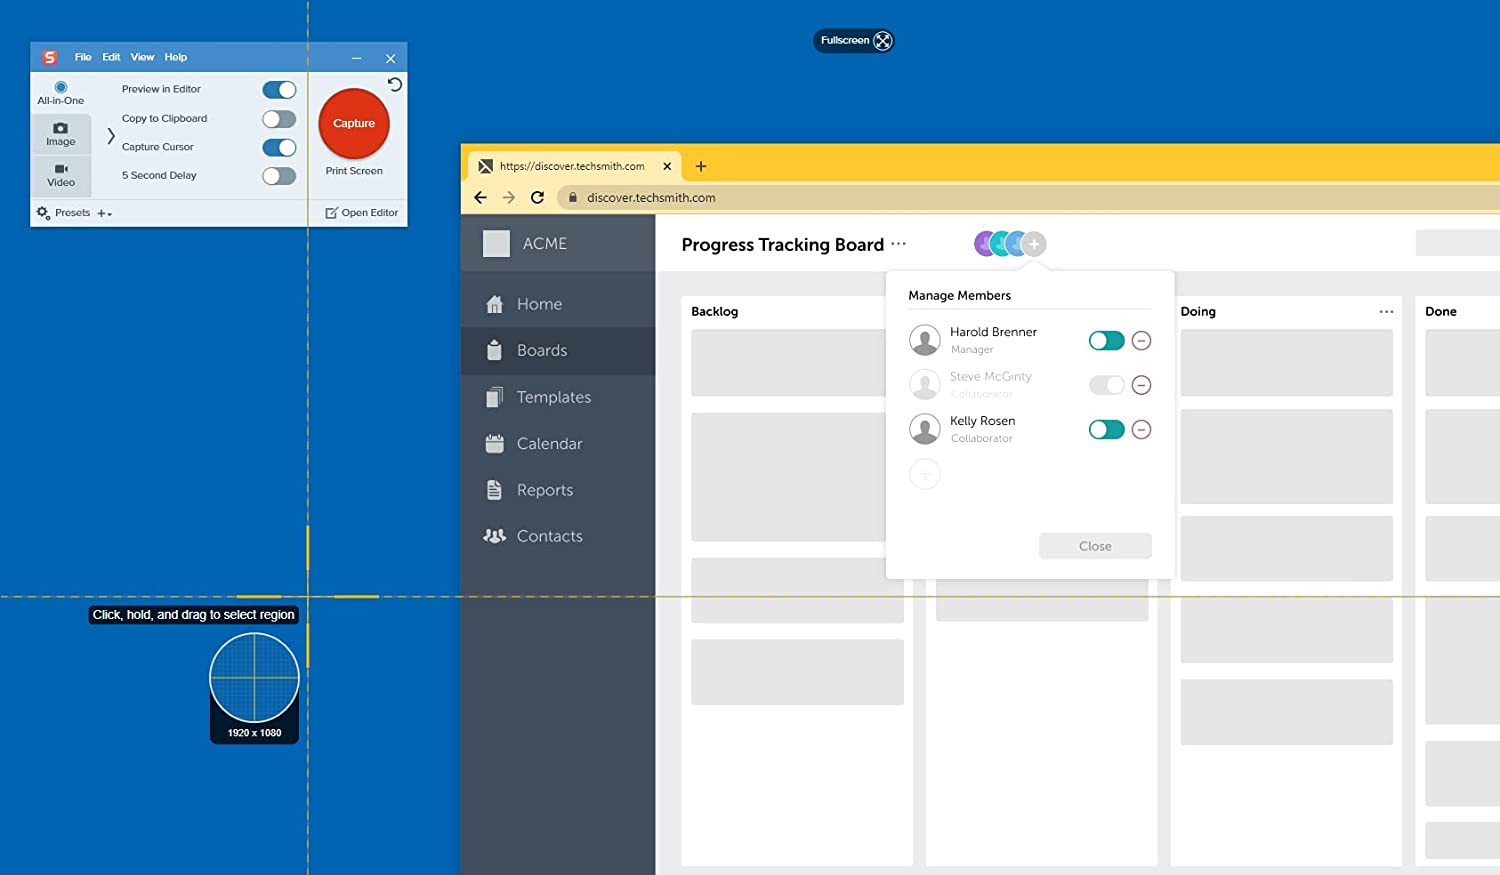Open a new browser tab
Viewport: 1500px width, 875px height.
click(701, 167)
